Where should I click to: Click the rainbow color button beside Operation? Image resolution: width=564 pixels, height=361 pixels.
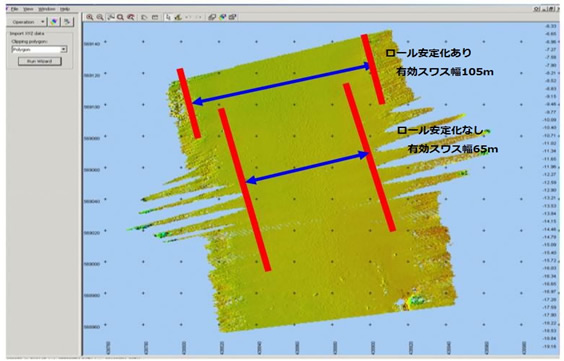[54, 22]
